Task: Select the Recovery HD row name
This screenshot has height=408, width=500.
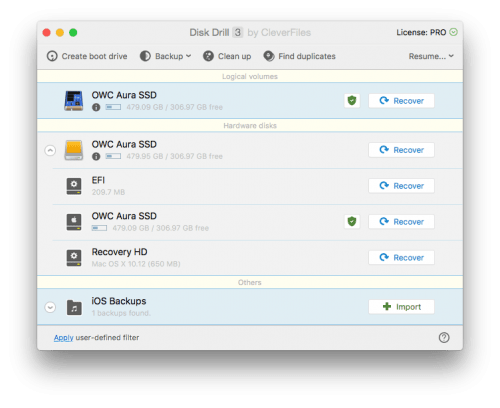Action: click(119, 252)
